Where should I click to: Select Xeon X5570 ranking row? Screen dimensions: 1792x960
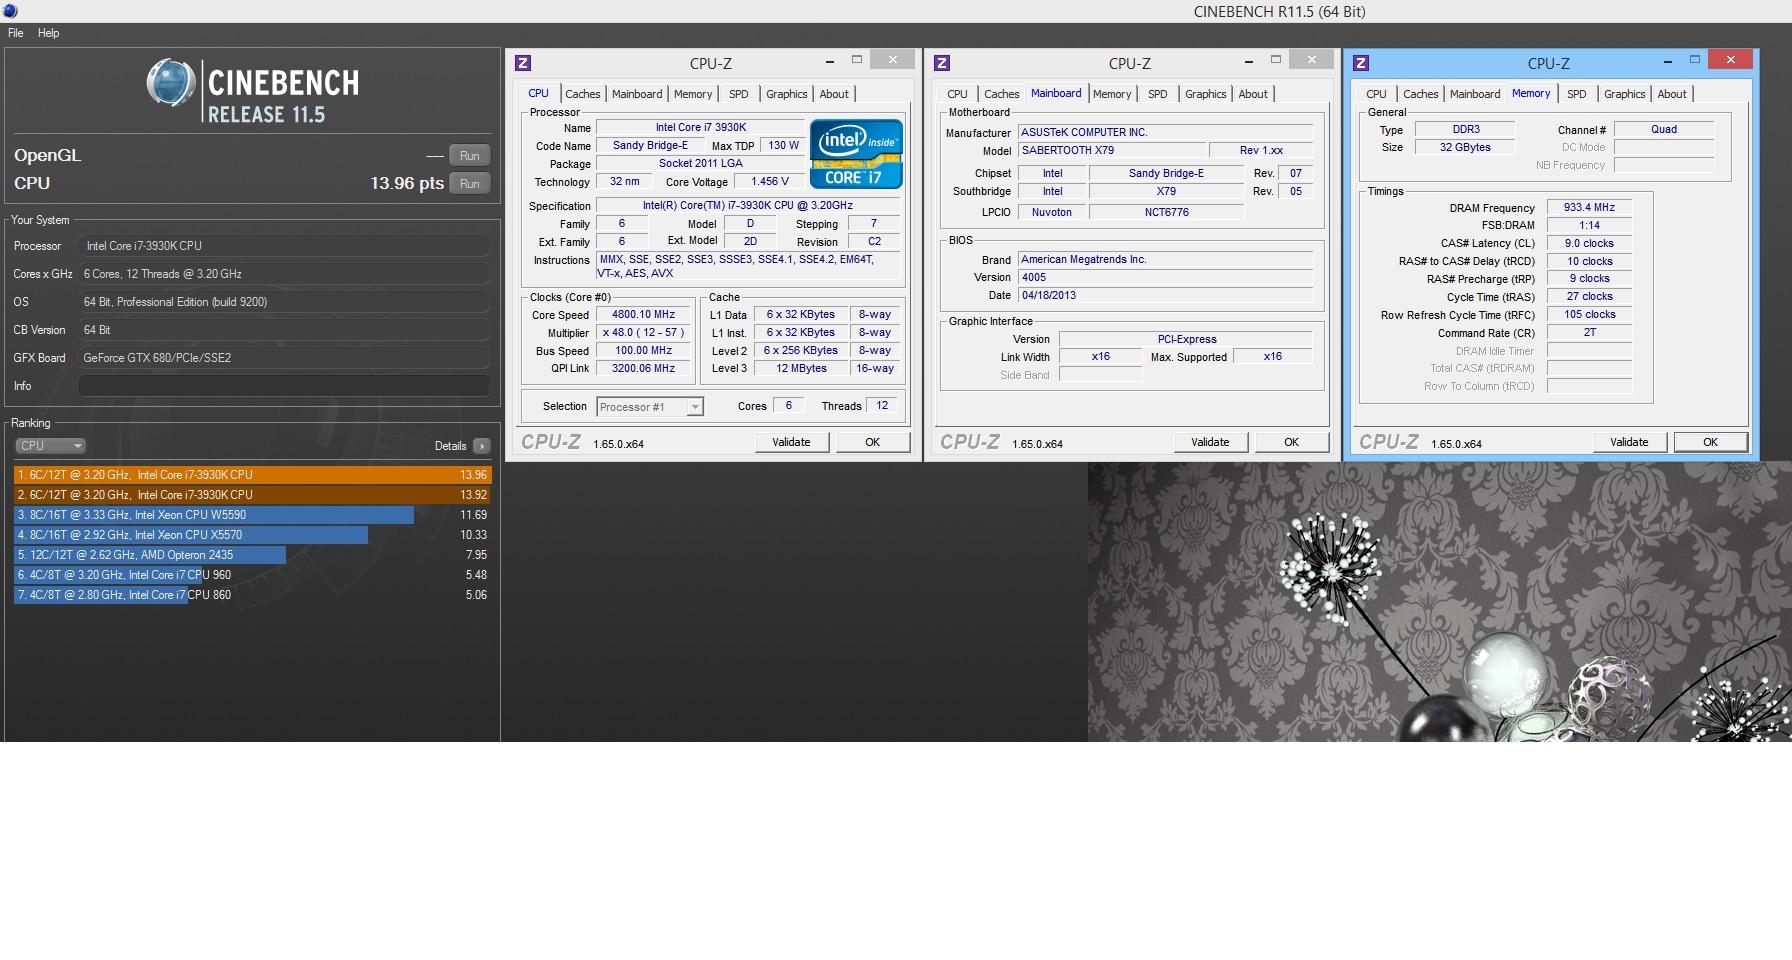coord(253,535)
